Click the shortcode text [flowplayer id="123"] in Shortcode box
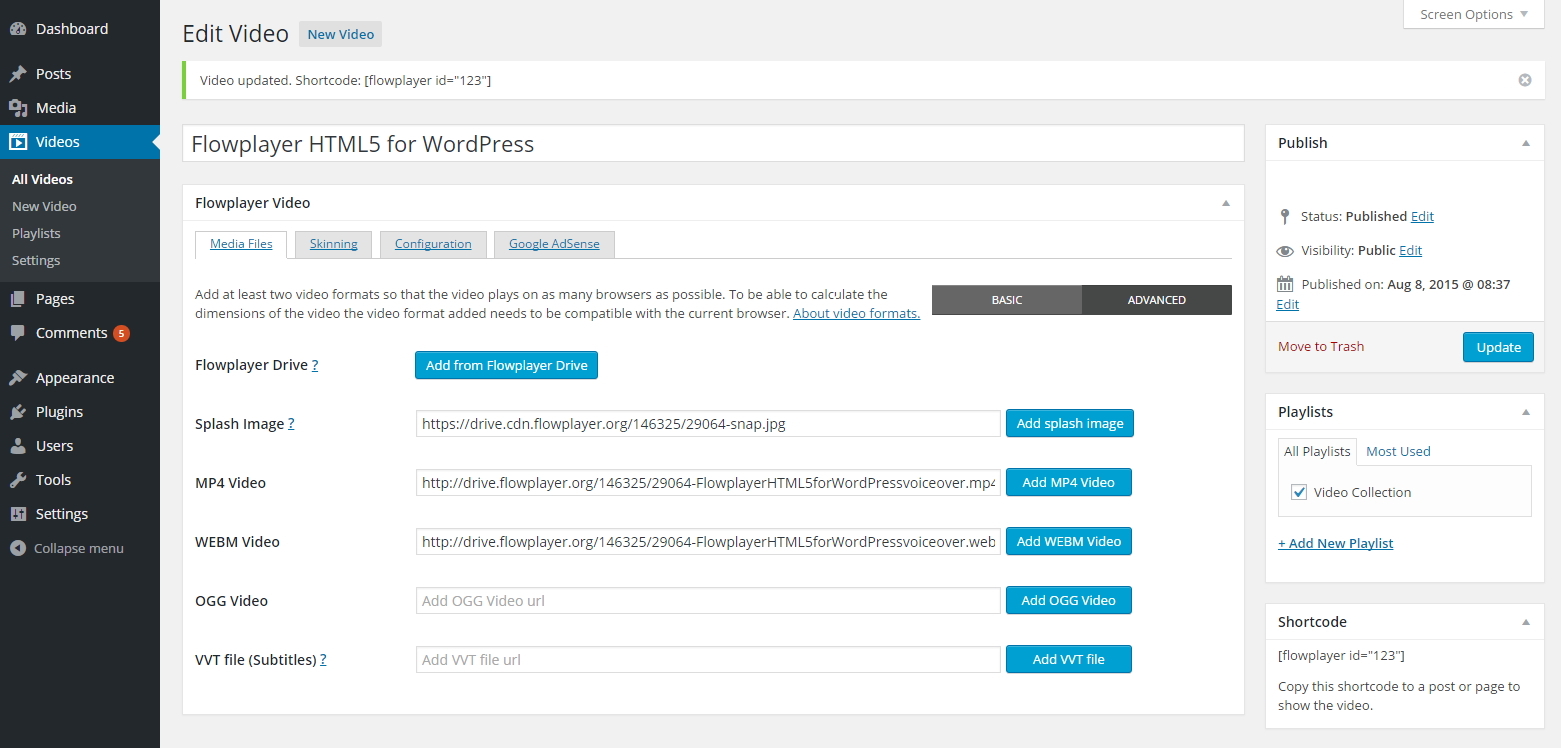 point(1341,655)
